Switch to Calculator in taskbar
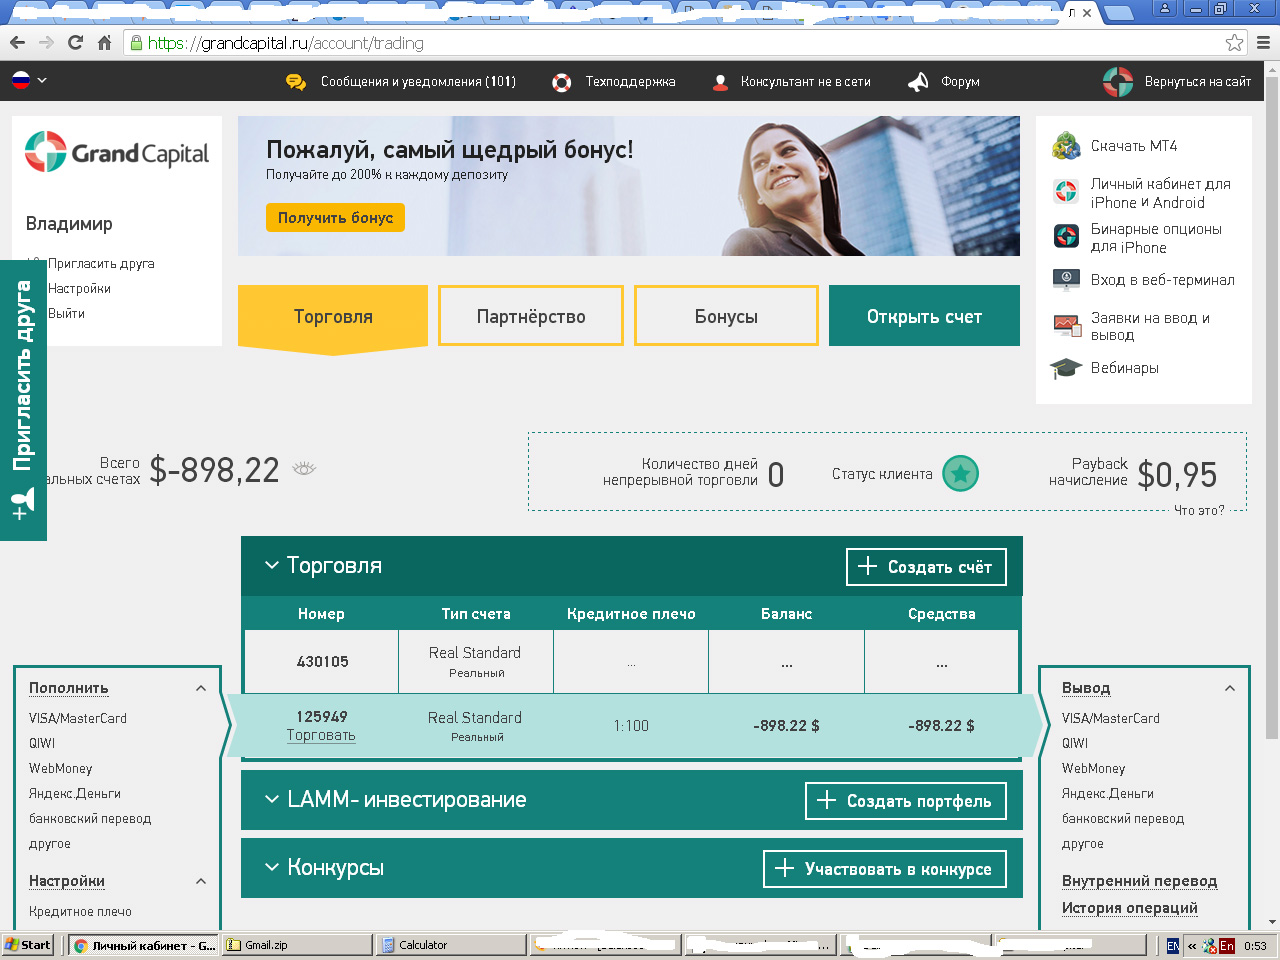Image resolution: width=1280 pixels, height=960 pixels. [450, 945]
